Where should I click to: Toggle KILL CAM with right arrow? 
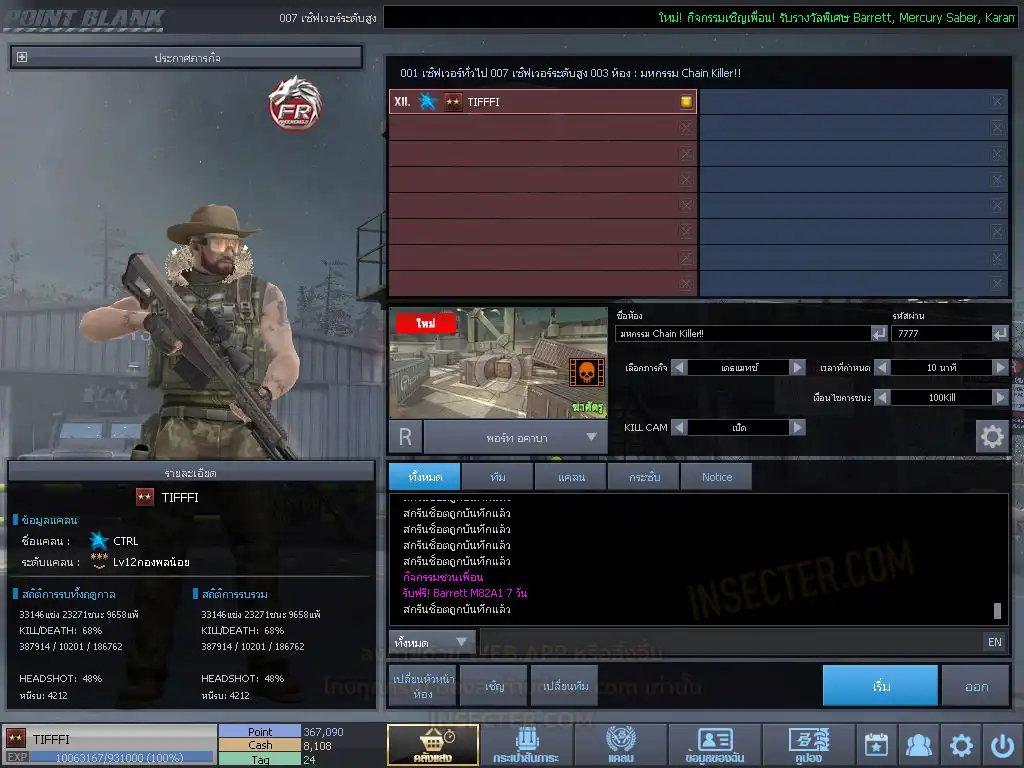click(797, 427)
